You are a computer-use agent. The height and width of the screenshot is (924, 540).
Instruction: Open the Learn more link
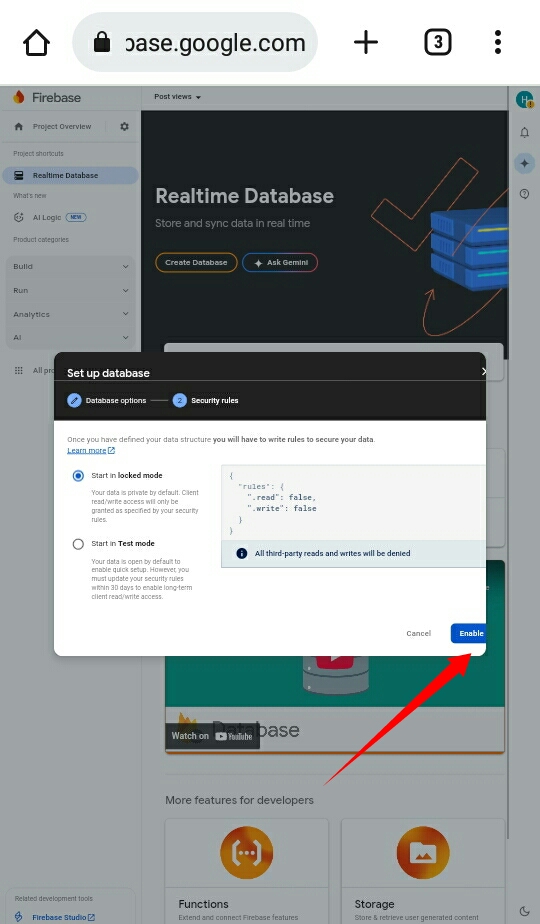tap(91, 450)
